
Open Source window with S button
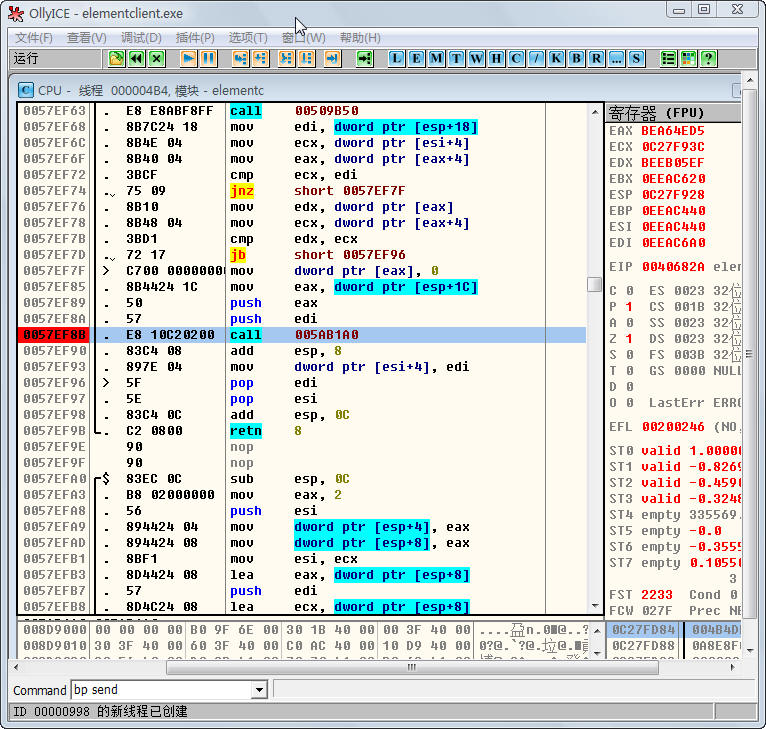[636, 59]
